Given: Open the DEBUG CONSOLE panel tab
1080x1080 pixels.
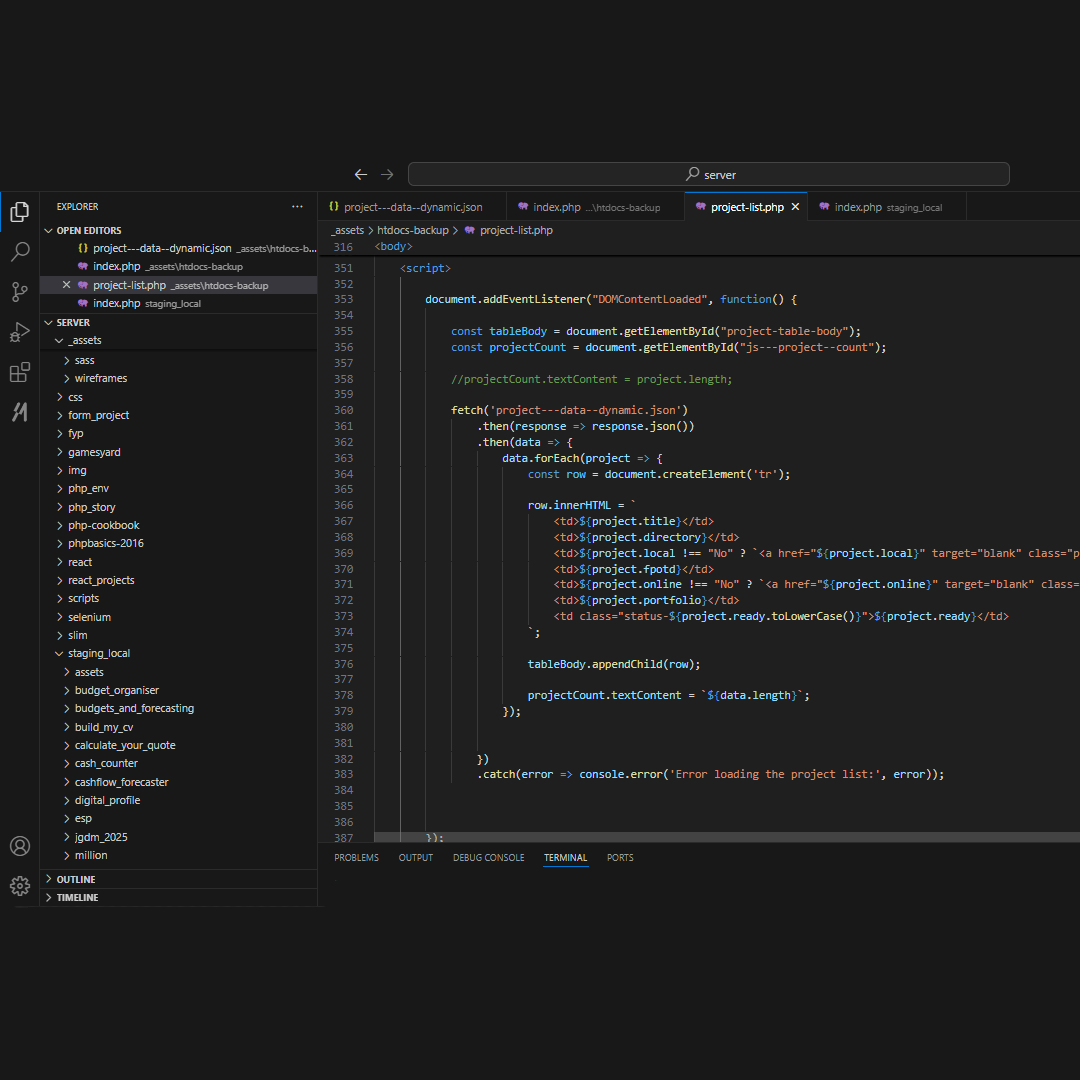Looking at the screenshot, I should [x=488, y=858].
